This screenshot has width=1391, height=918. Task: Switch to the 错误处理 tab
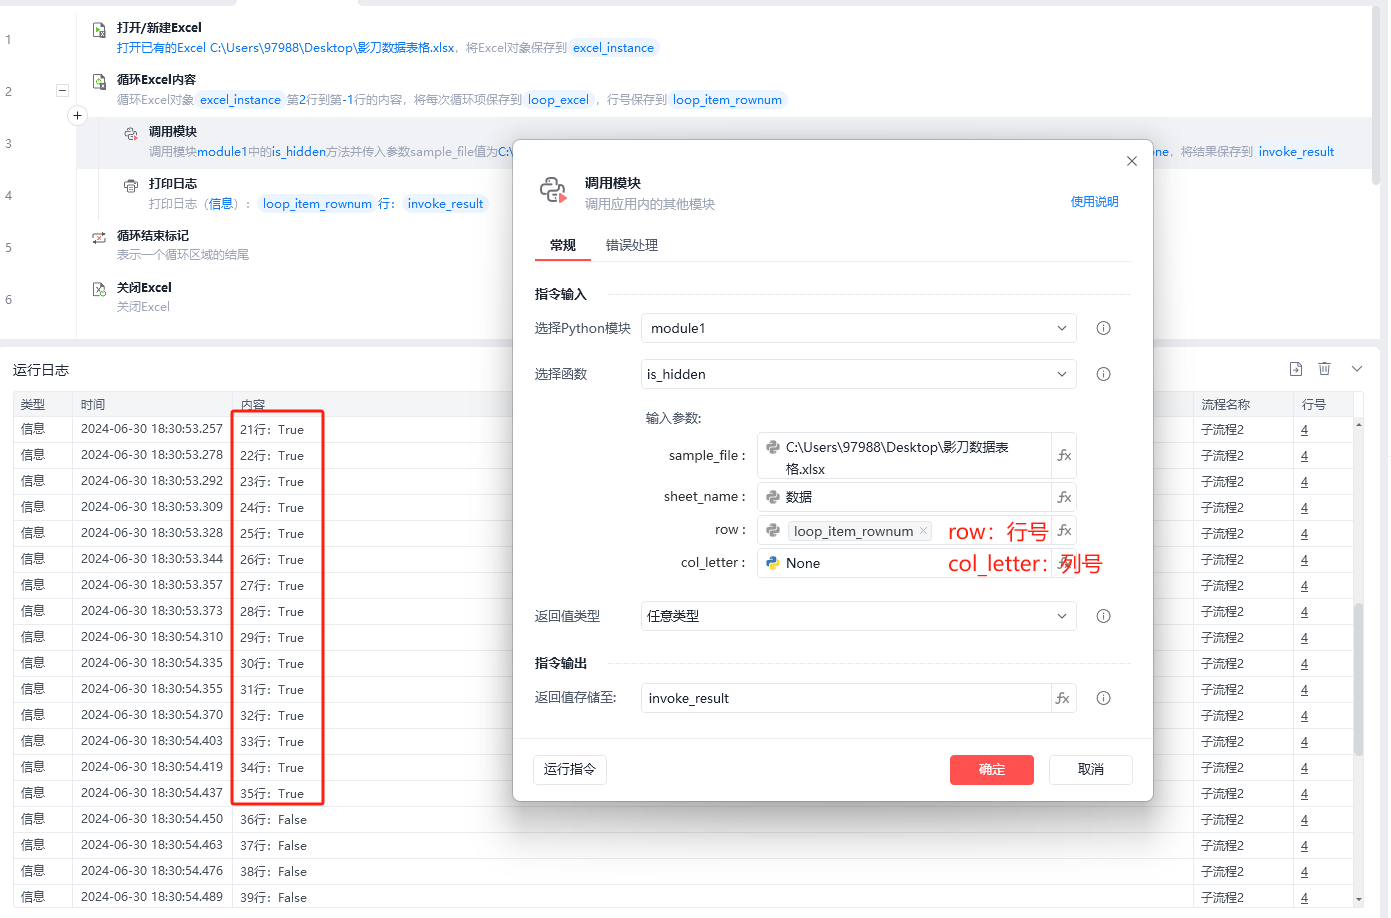(632, 245)
